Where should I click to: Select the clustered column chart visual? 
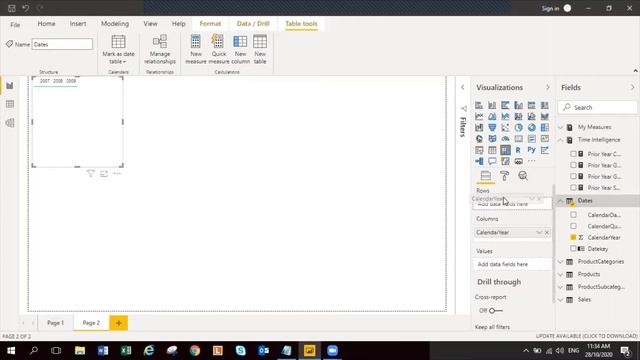(x=518, y=105)
